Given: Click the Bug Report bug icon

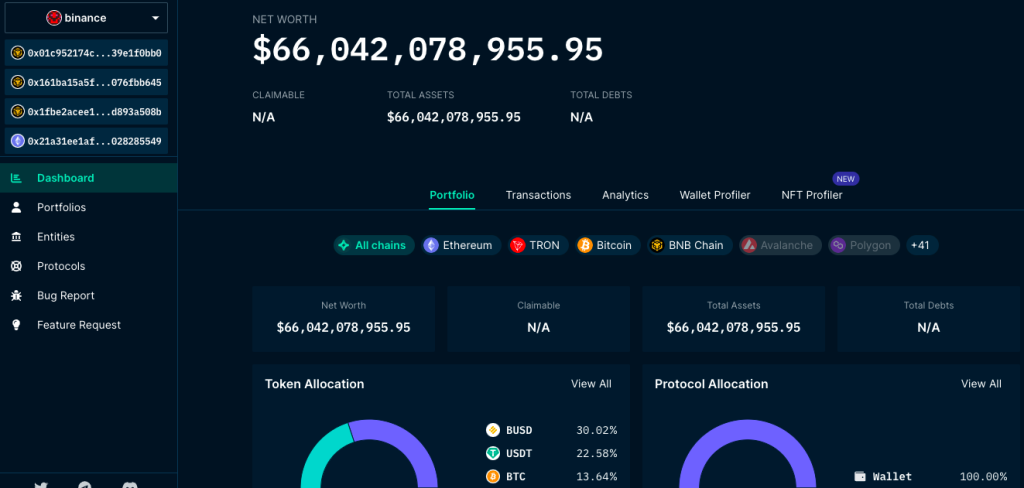Looking at the screenshot, I should 16,296.
